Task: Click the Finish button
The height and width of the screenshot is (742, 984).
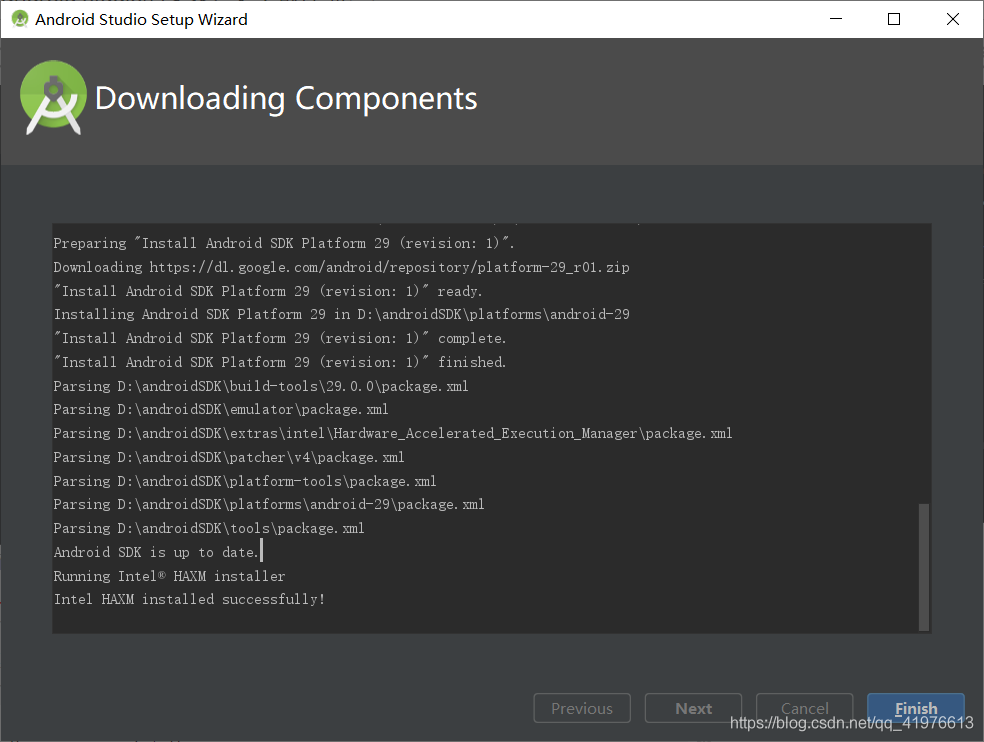Action: click(x=916, y=708)
